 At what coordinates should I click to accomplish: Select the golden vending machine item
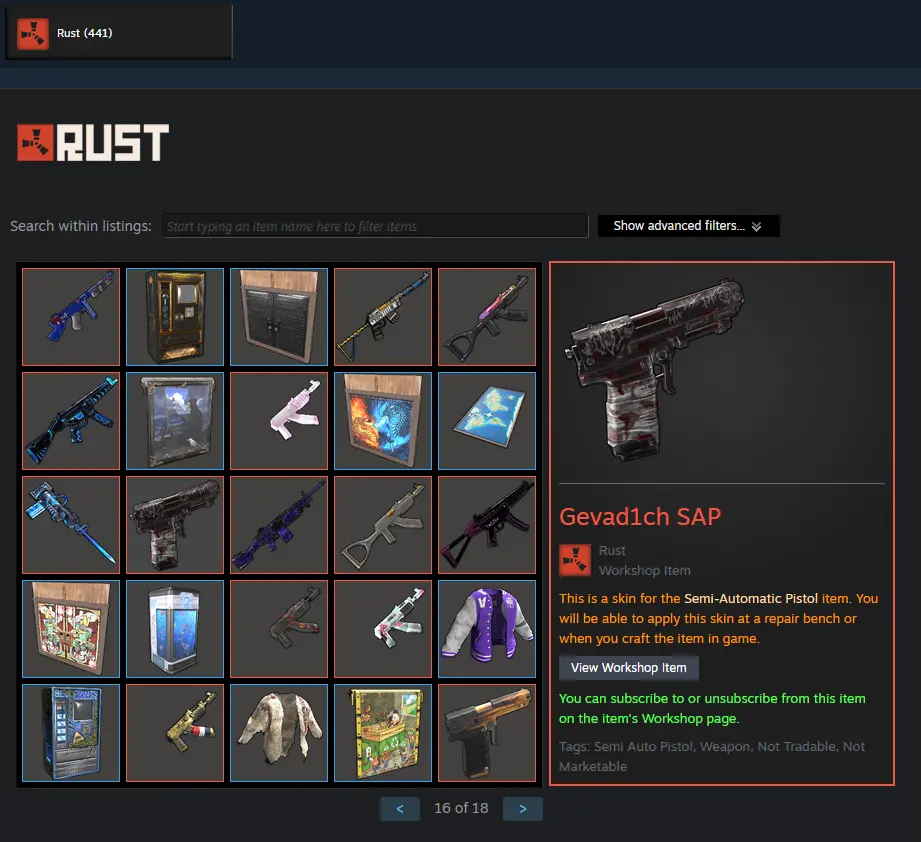[x=175, y=317]
